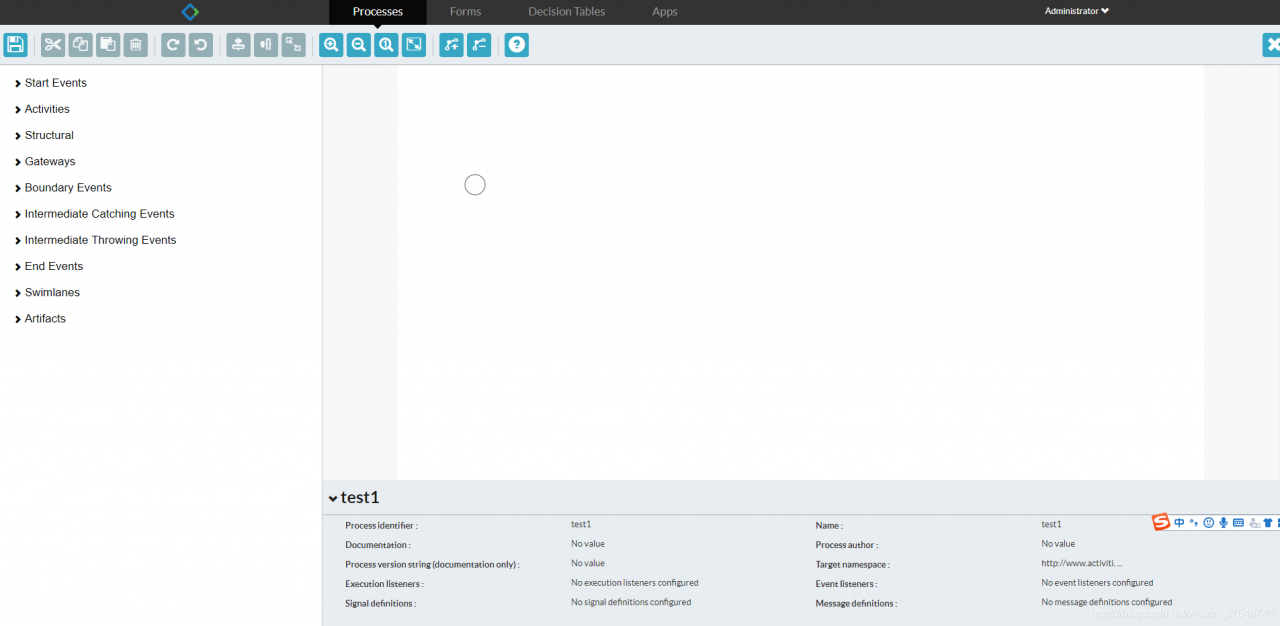The height and width of the screenshot is (626, 1280).
Task: Close the editor with the X button
Action: click(x=1272, y=45)
